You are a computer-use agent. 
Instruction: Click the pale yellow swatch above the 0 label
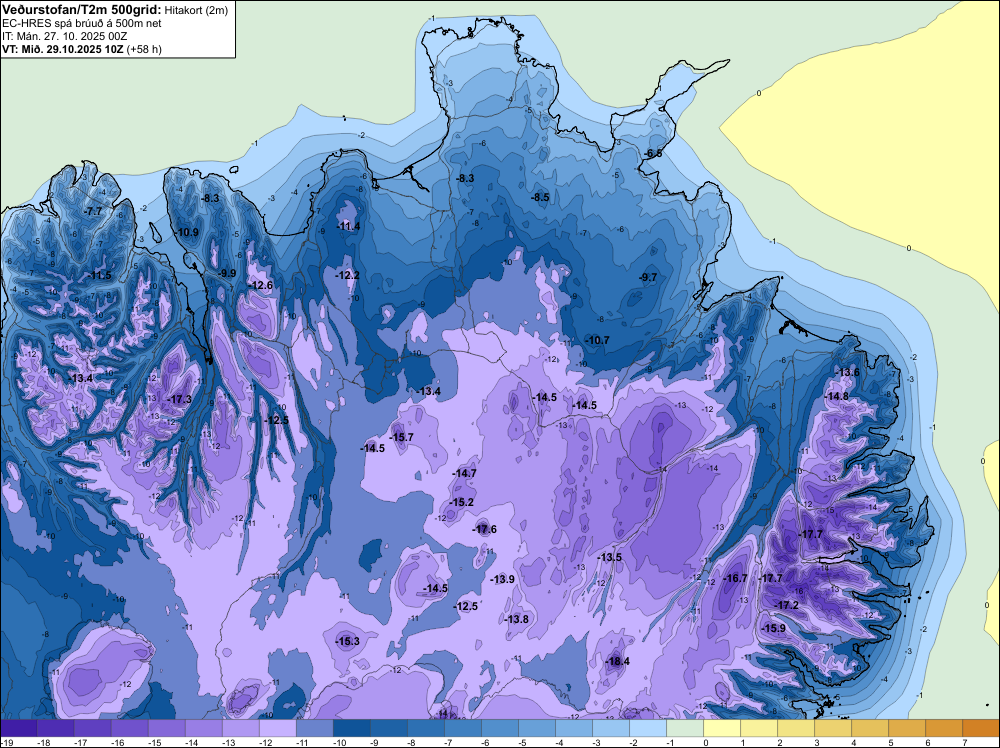[722, 728]
